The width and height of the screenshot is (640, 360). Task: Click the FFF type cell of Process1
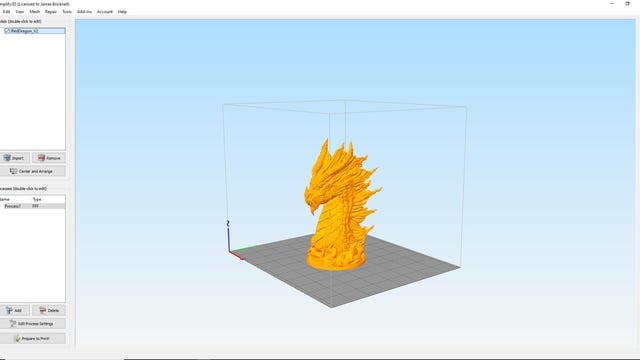[x=36, y=207]
